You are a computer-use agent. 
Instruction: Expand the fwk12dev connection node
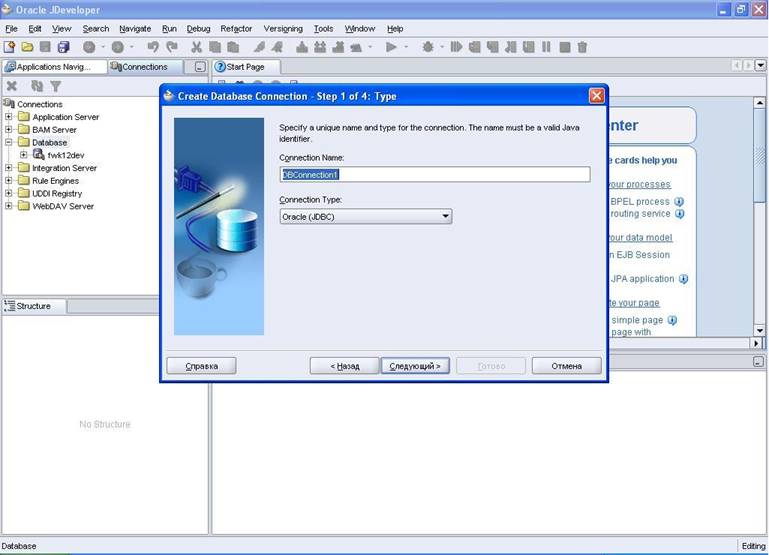tap(23, 155)
